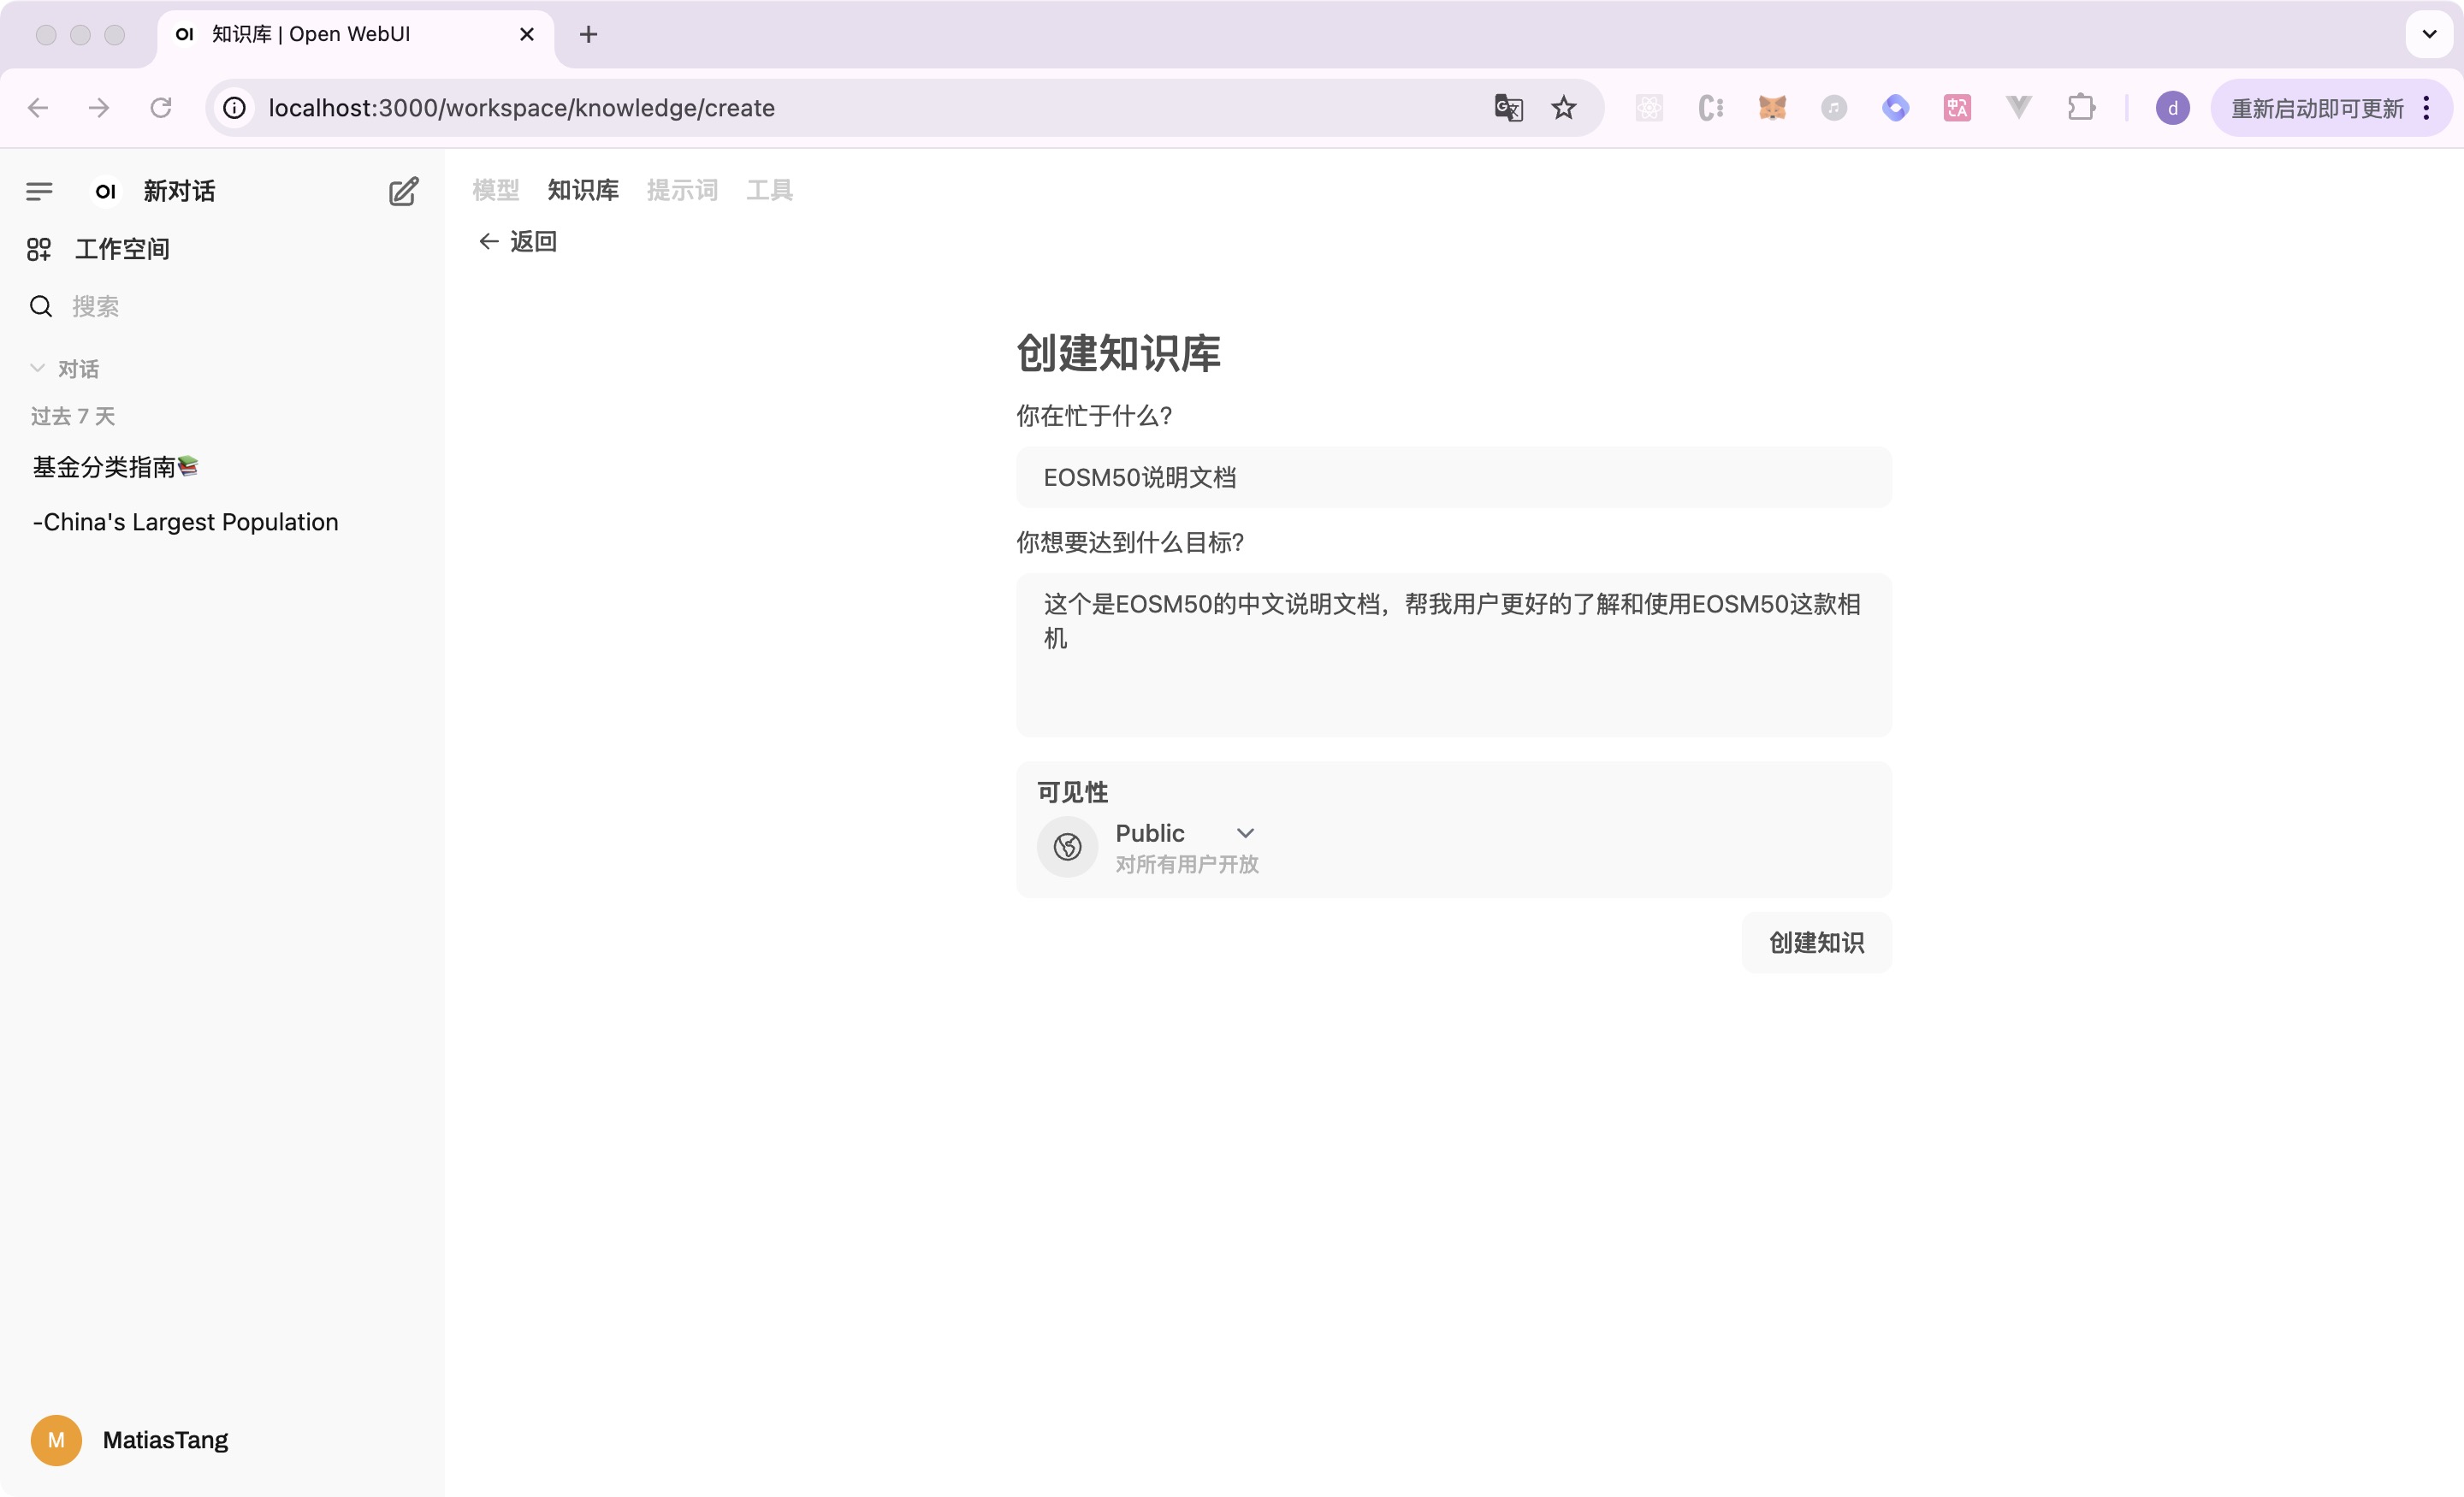The width and height of the screenshot is (2464, 1497).
Task: Open the Public visibility dropdown
Action: pyautogui.click(x=1185, y=833)
